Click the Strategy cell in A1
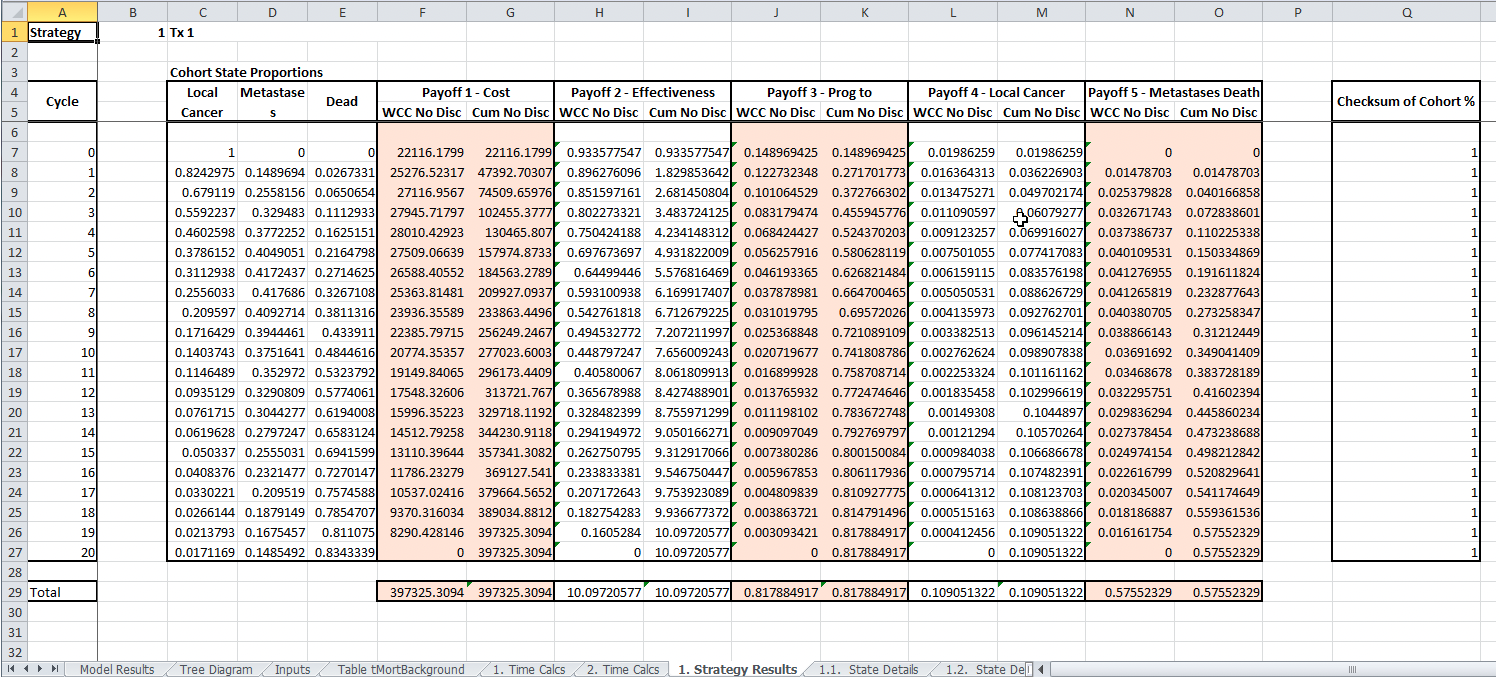 (62, 32)
